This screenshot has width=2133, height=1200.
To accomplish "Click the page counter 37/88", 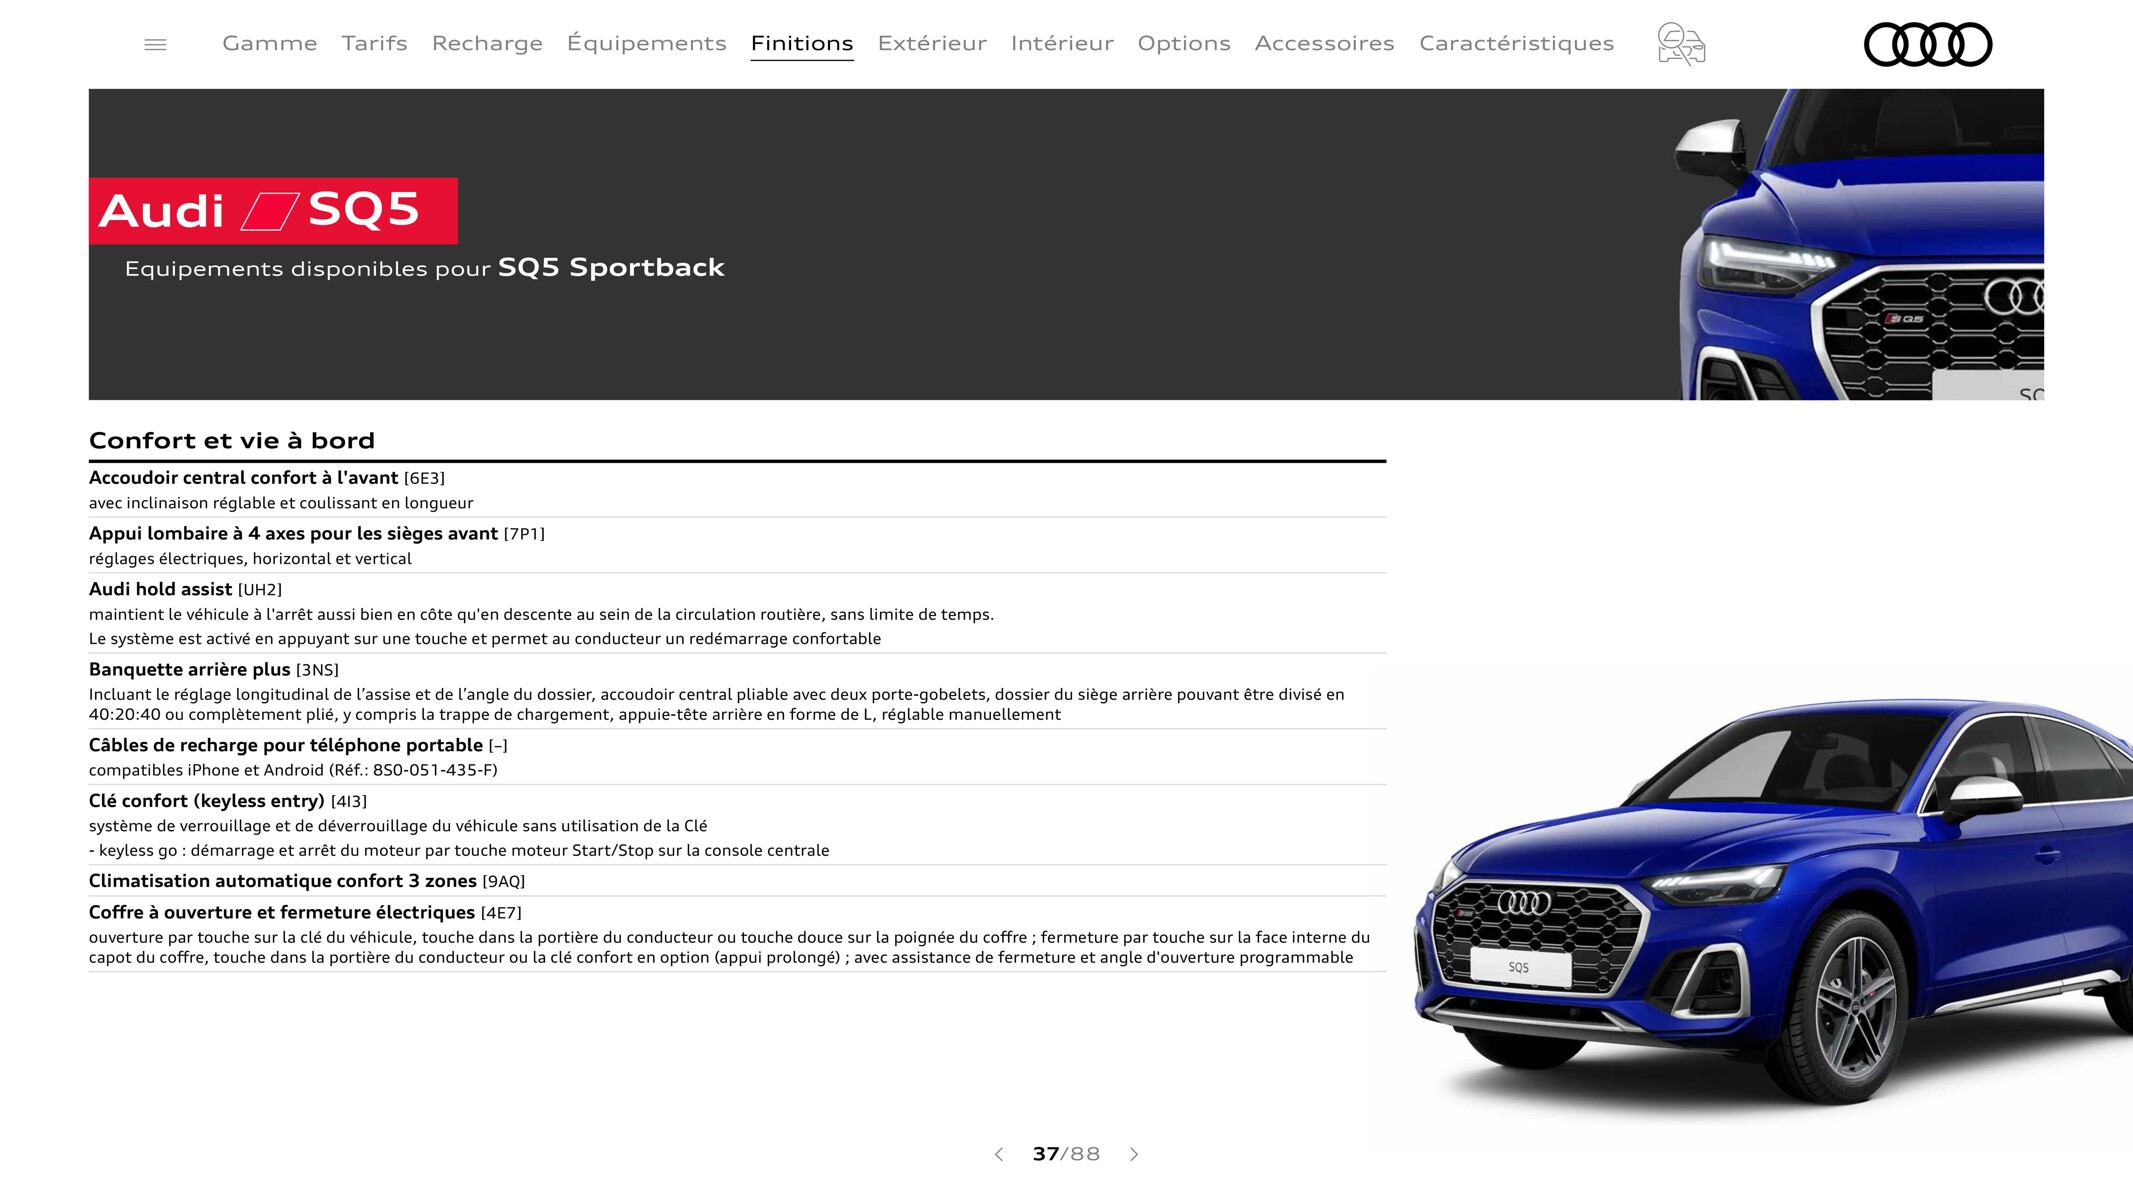I will [x=1066, y=1154].
